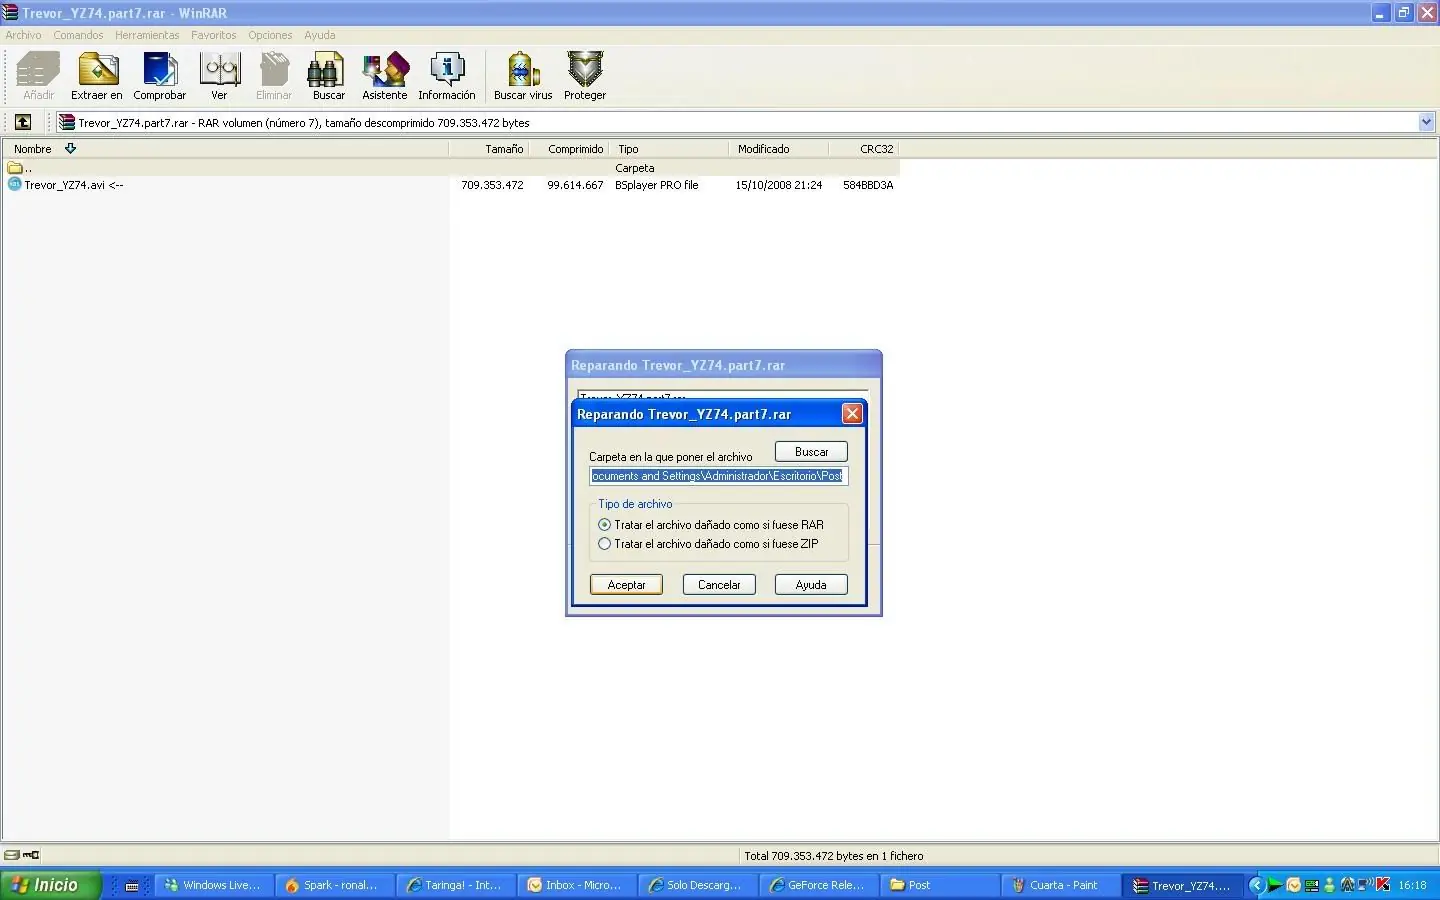Close the Reparando dialog with X
The height and width of the screenshot is (900, 1440).
(852, 414)
